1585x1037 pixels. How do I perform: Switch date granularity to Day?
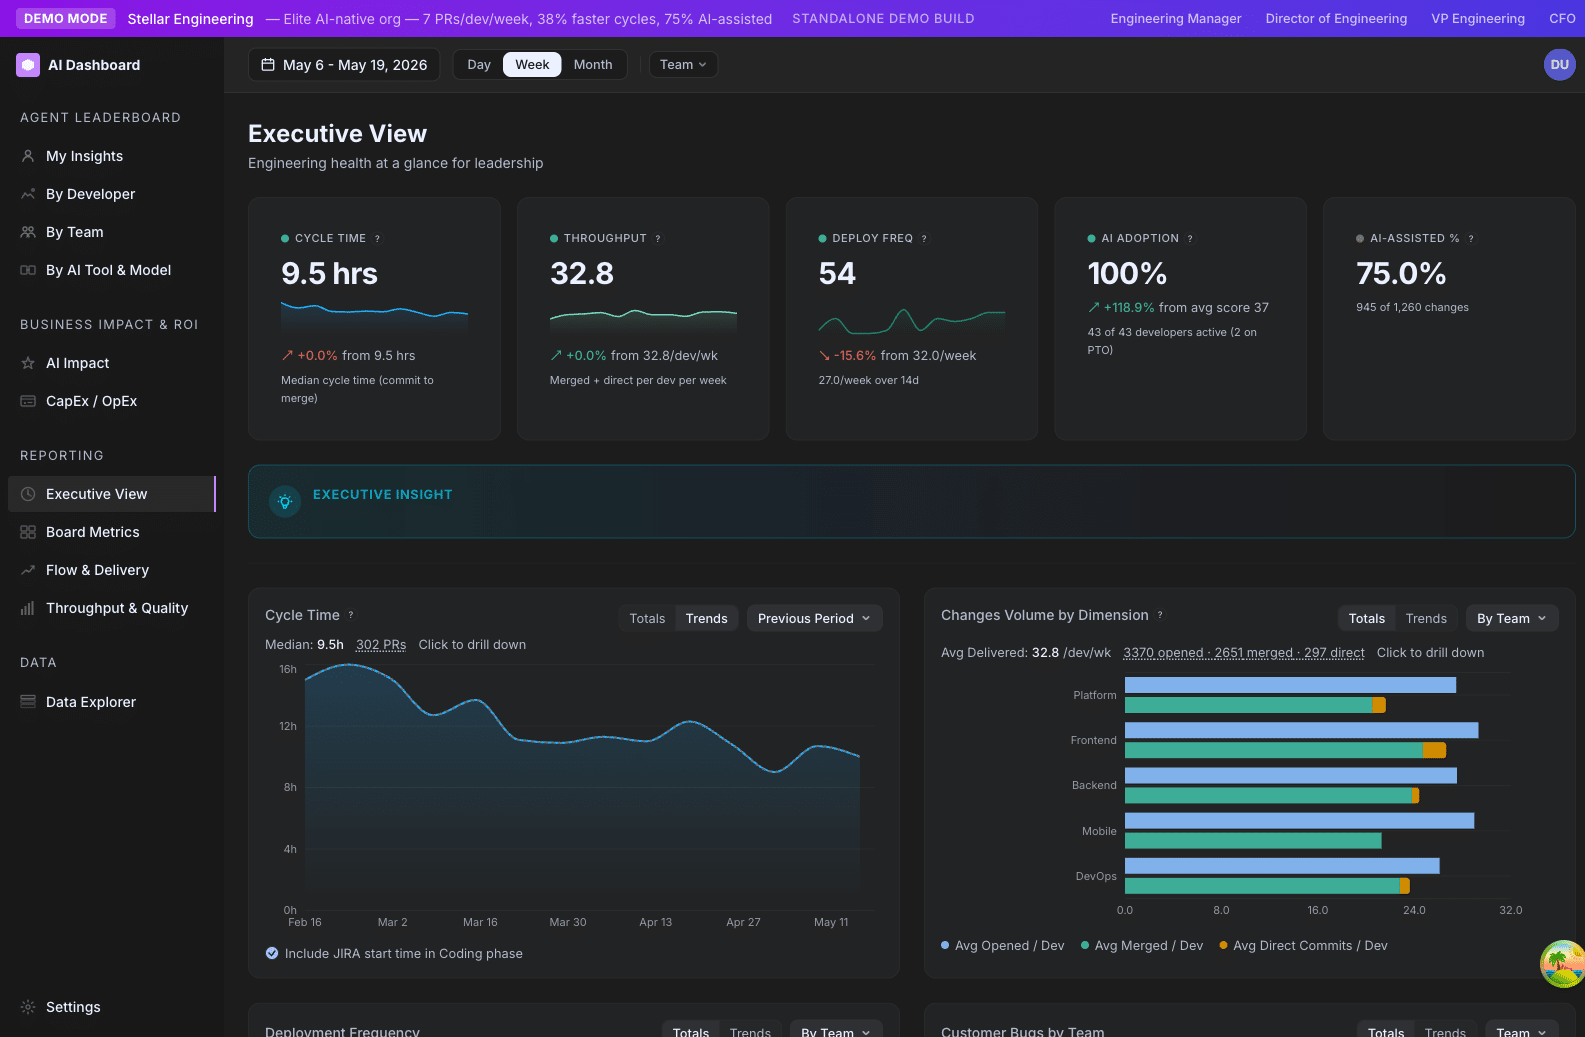479,65
